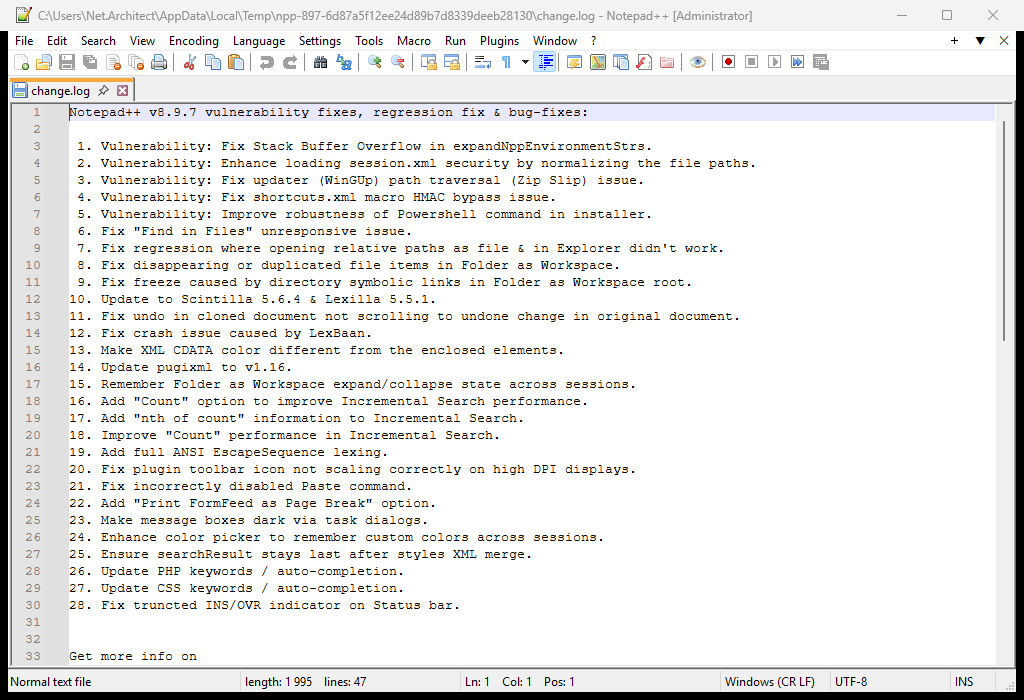Click the text 'Update pugixml to v1.16.'
The image size is (1024, 700).
tap(196, 367)
